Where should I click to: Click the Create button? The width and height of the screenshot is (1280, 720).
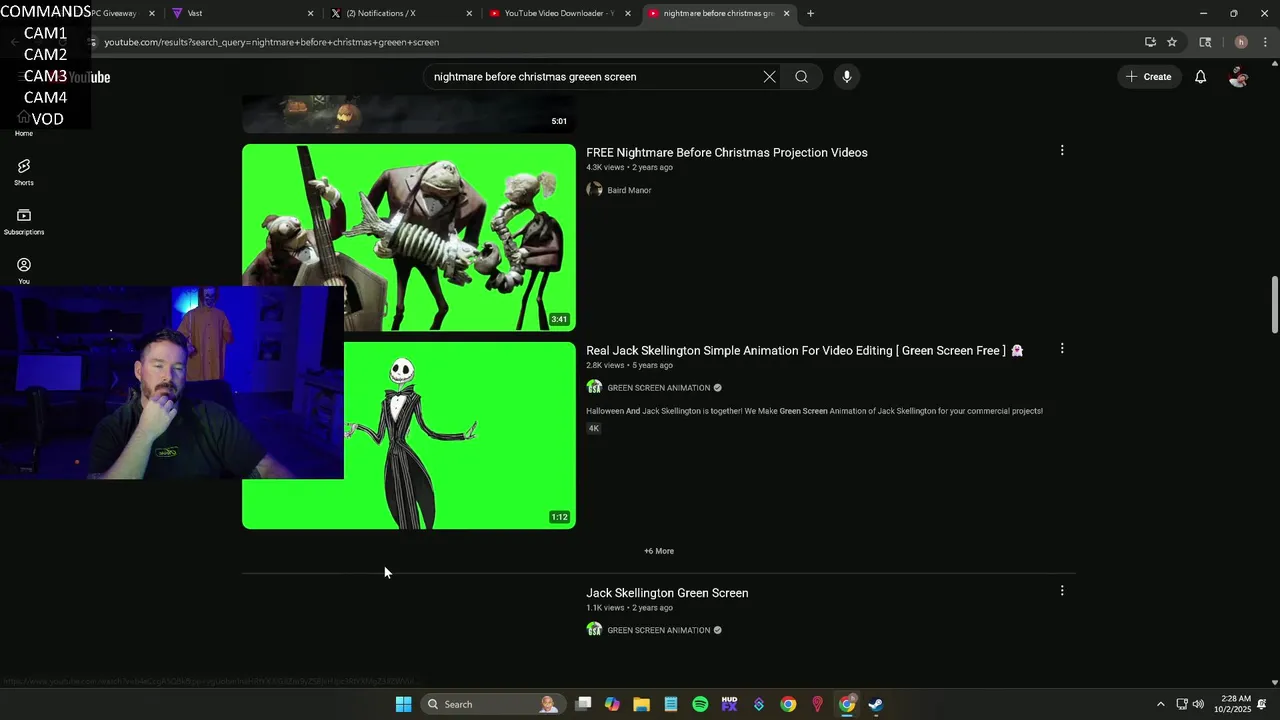1148,77
